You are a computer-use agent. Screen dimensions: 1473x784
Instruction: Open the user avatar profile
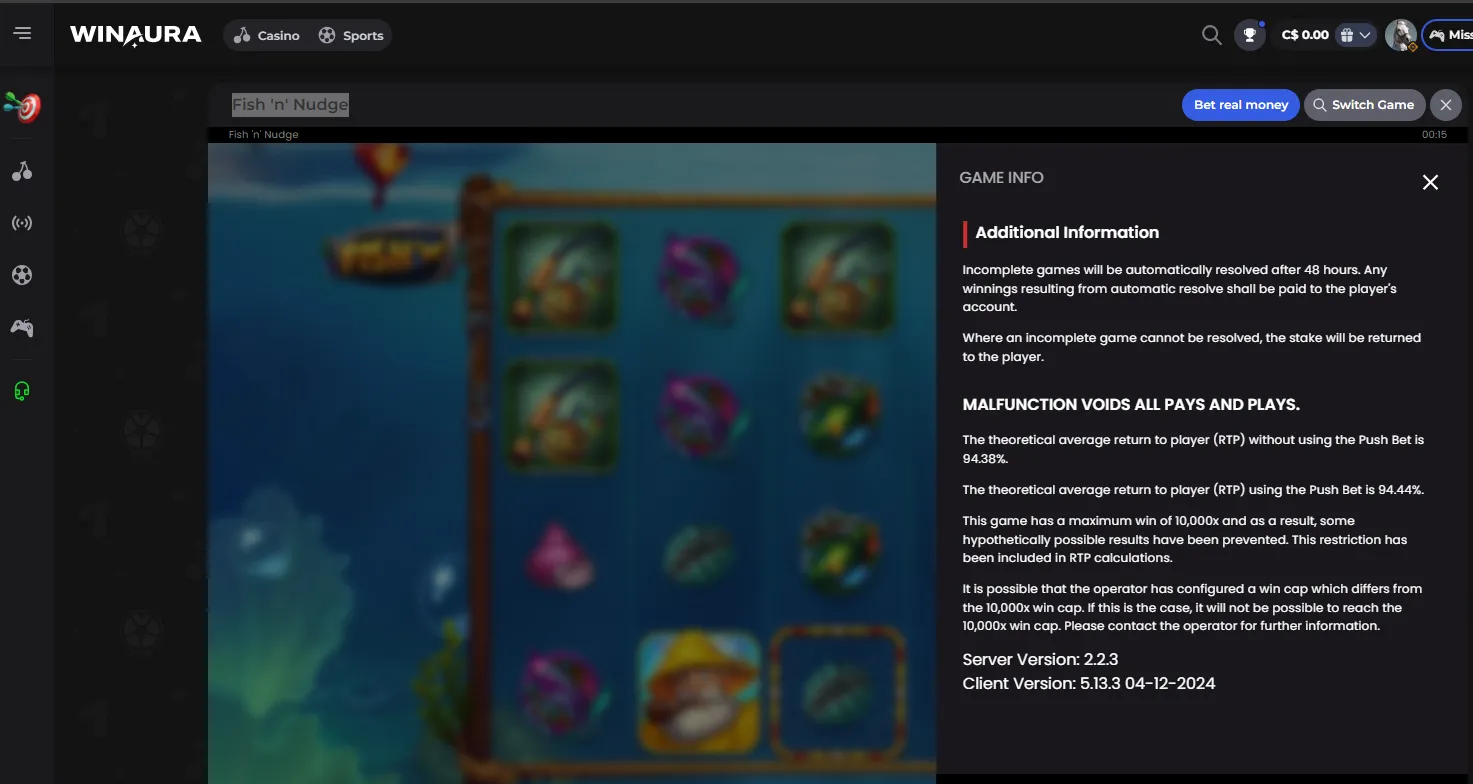(x=1400, y=35)
